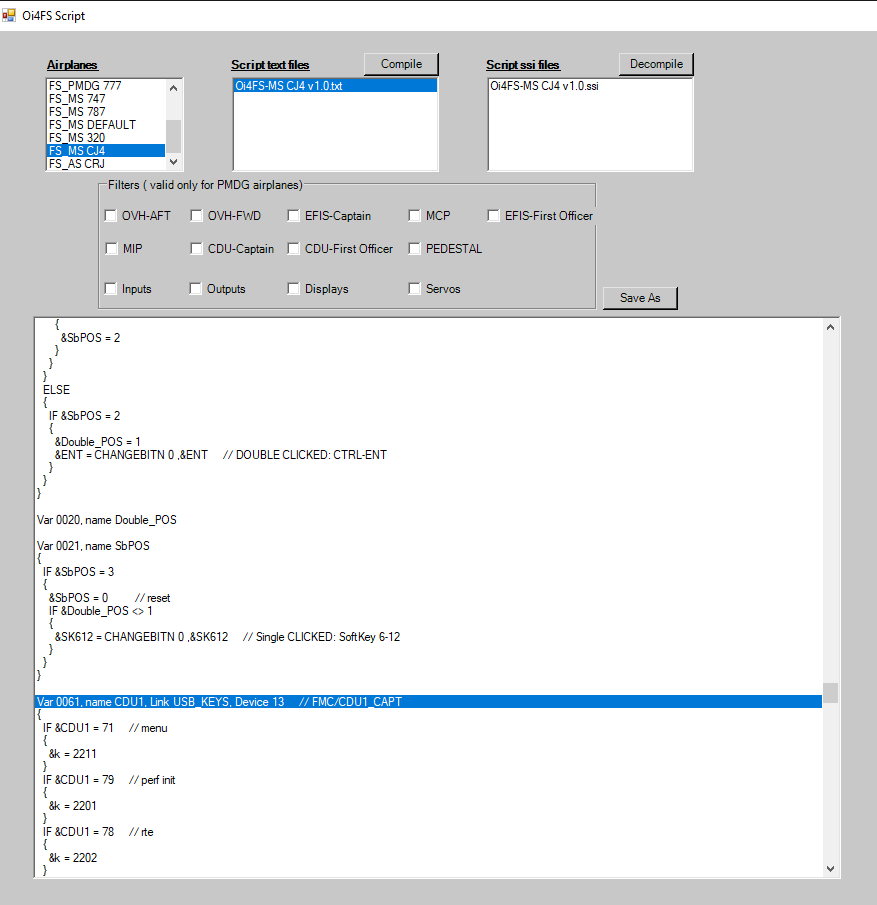877x905 pixels.
Task: Enable the OVH-FWD filter
Action: point(196,215)
